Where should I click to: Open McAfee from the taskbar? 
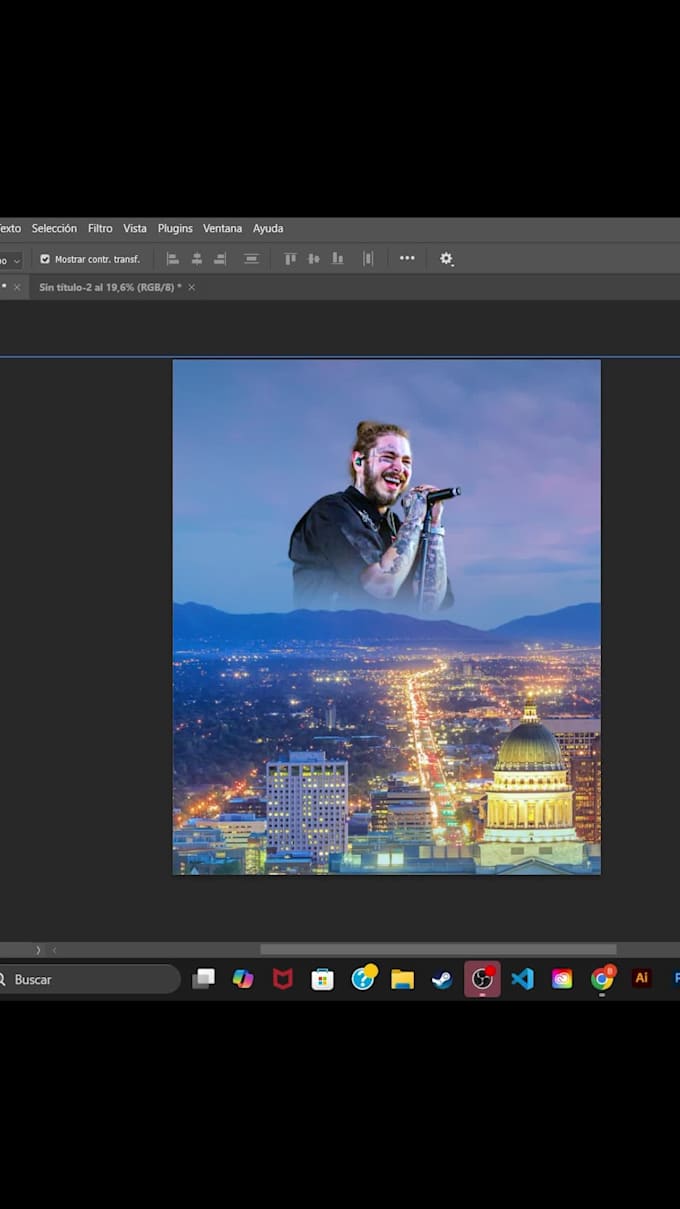283,979
